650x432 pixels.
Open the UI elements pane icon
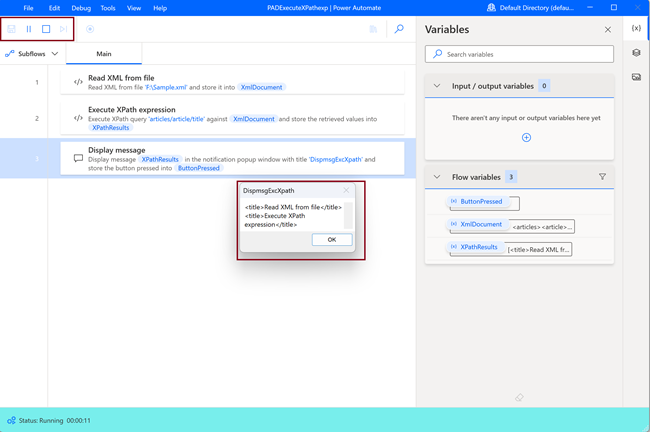tap(636, 53)
